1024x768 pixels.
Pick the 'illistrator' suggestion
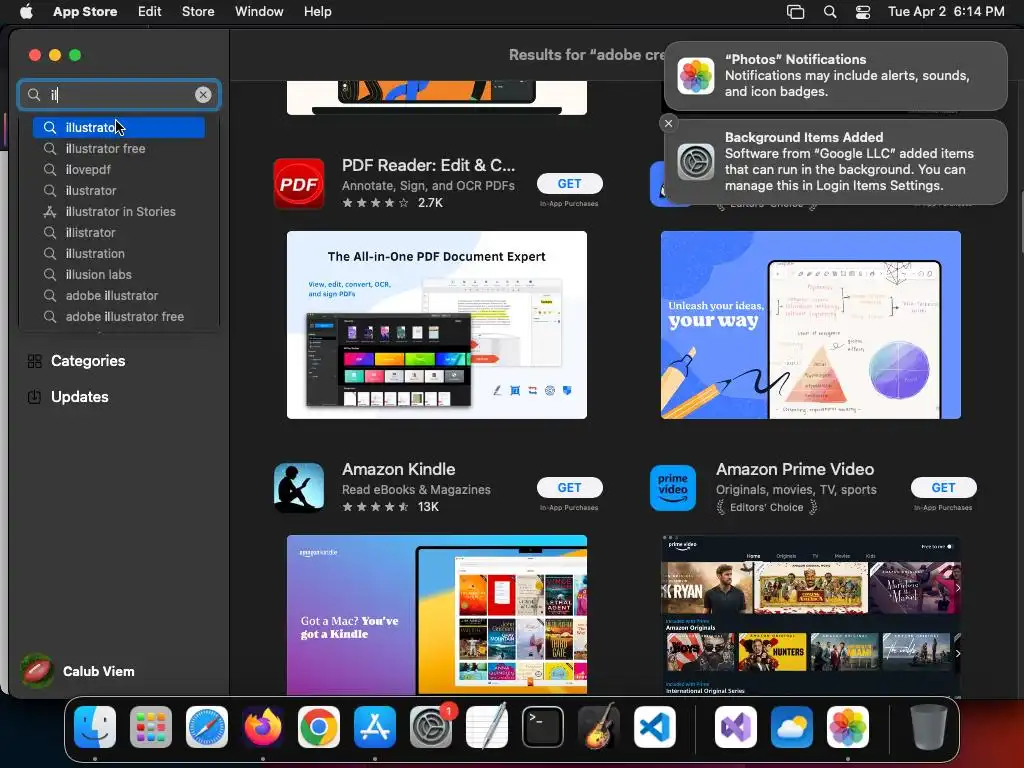[119, 232]
